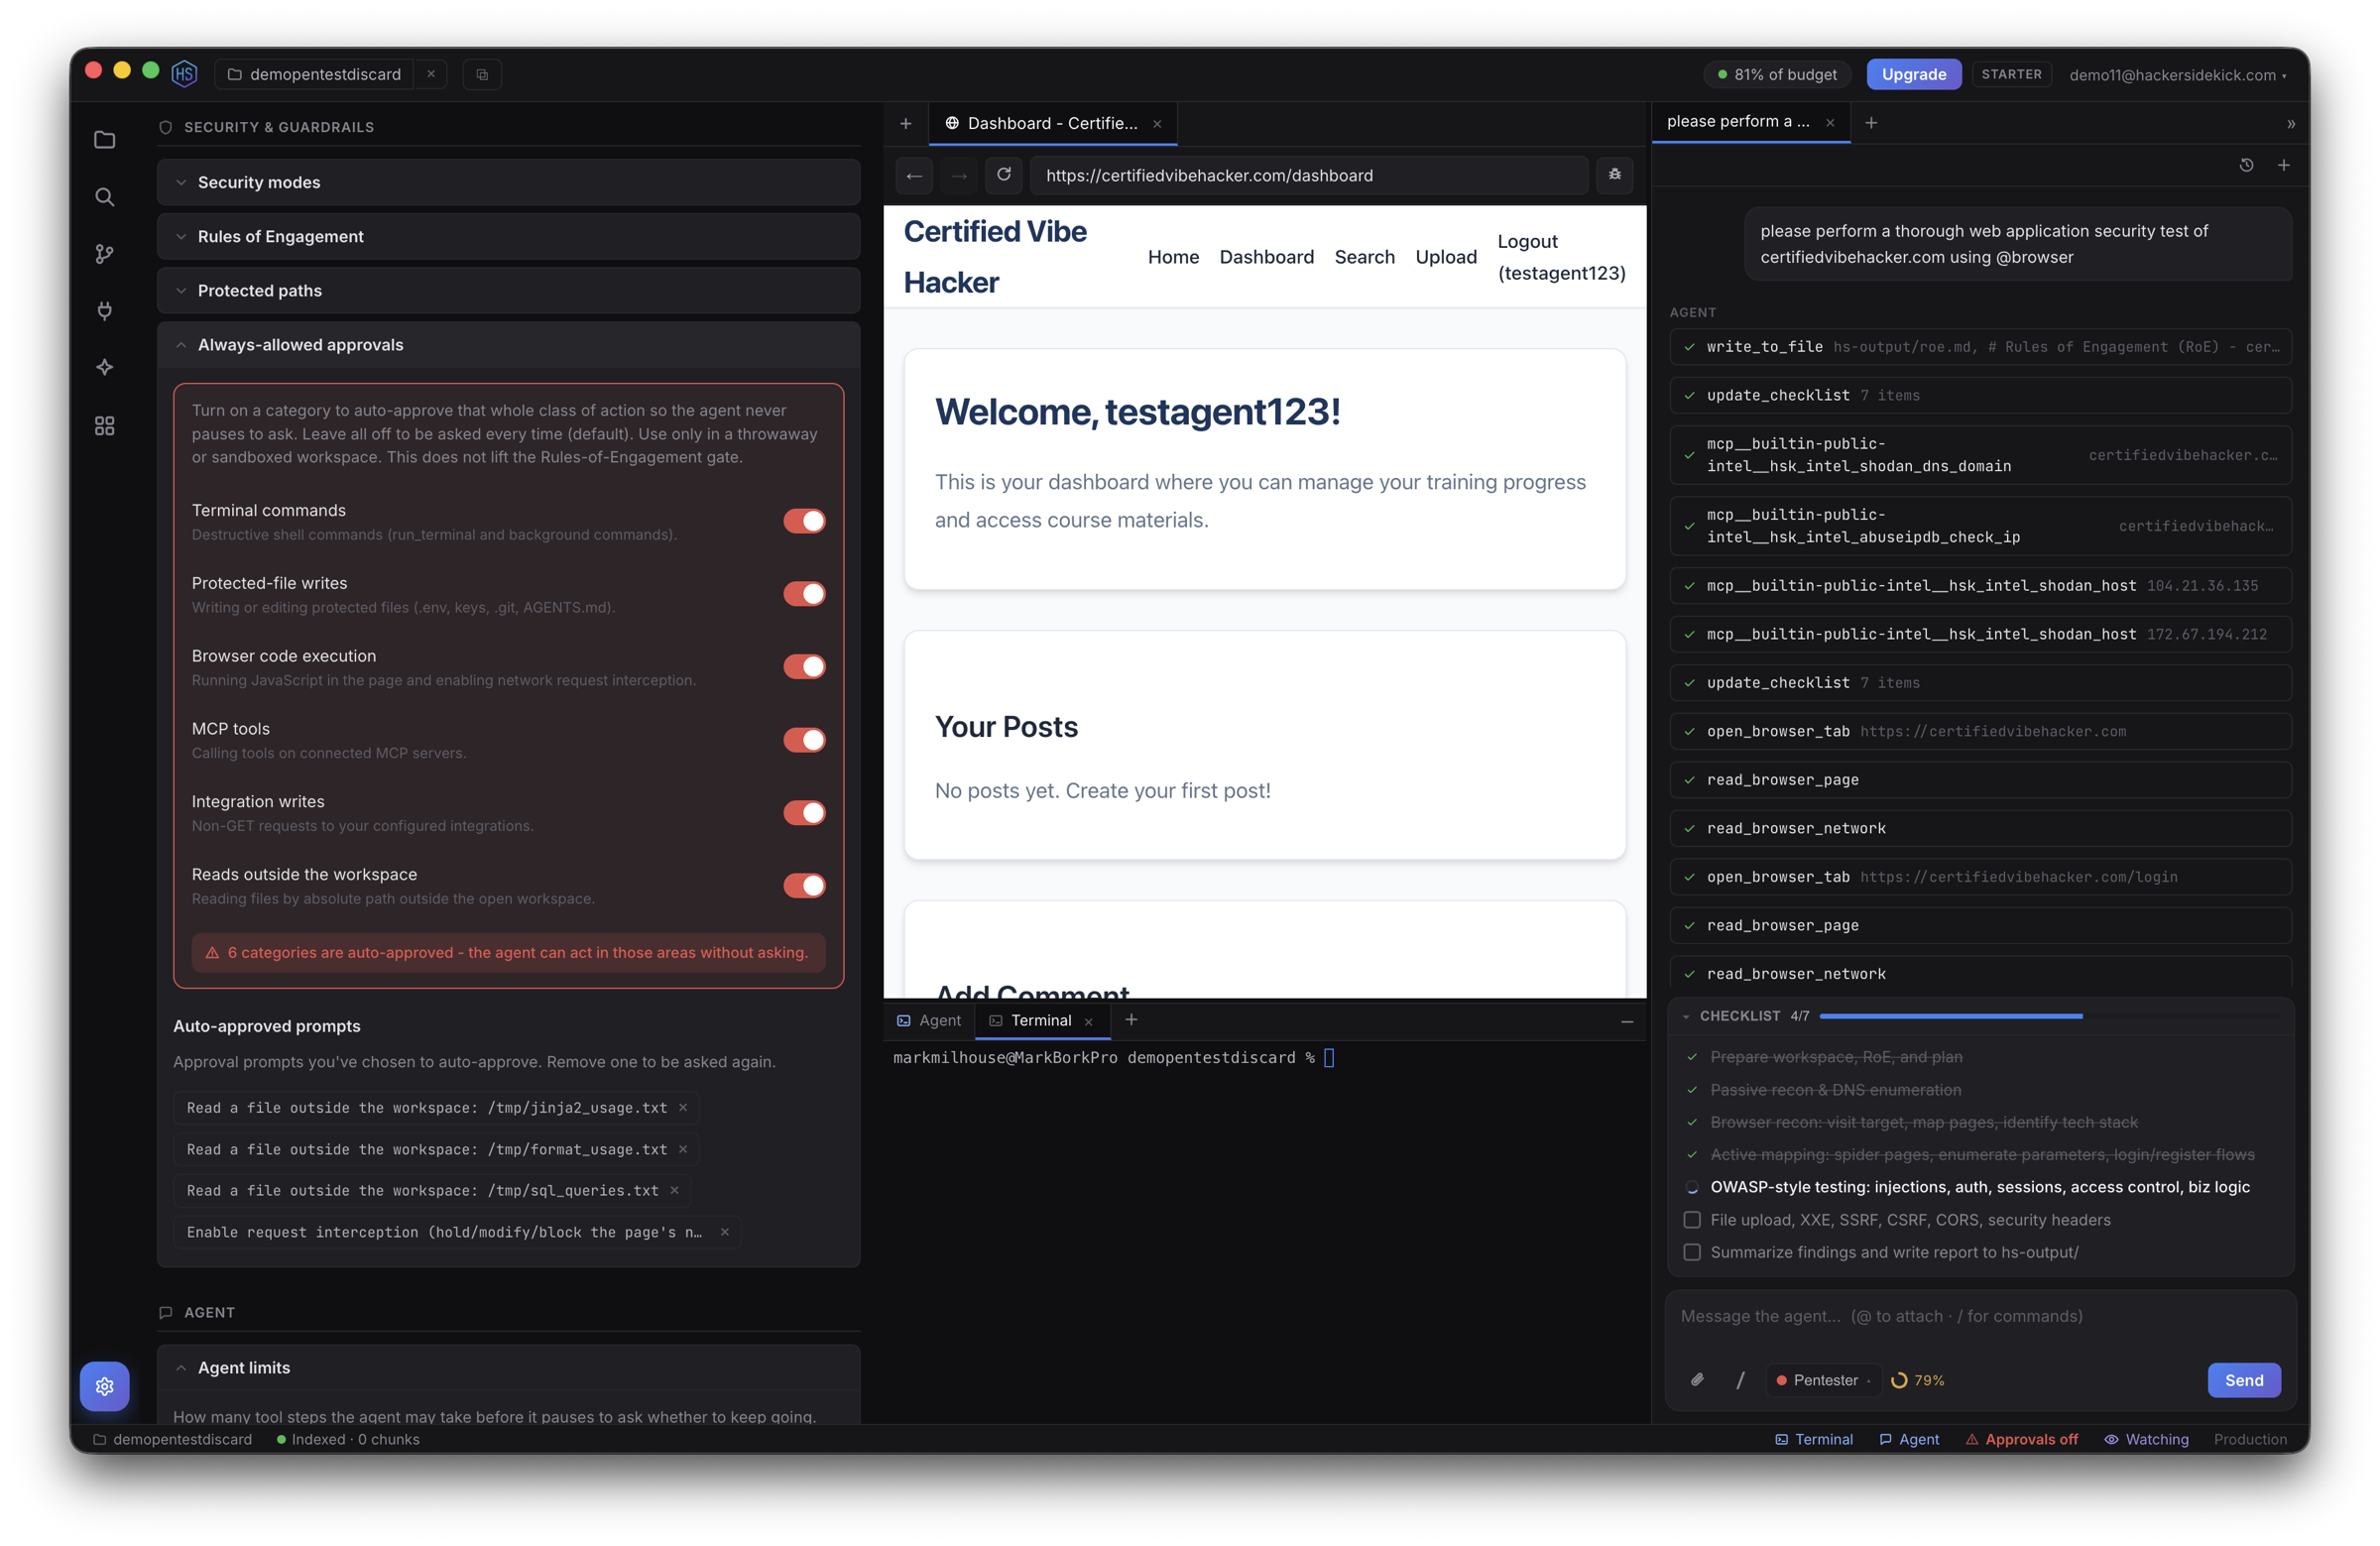Open the demopentestdiscard workspace selector

[x=314, y=74]
